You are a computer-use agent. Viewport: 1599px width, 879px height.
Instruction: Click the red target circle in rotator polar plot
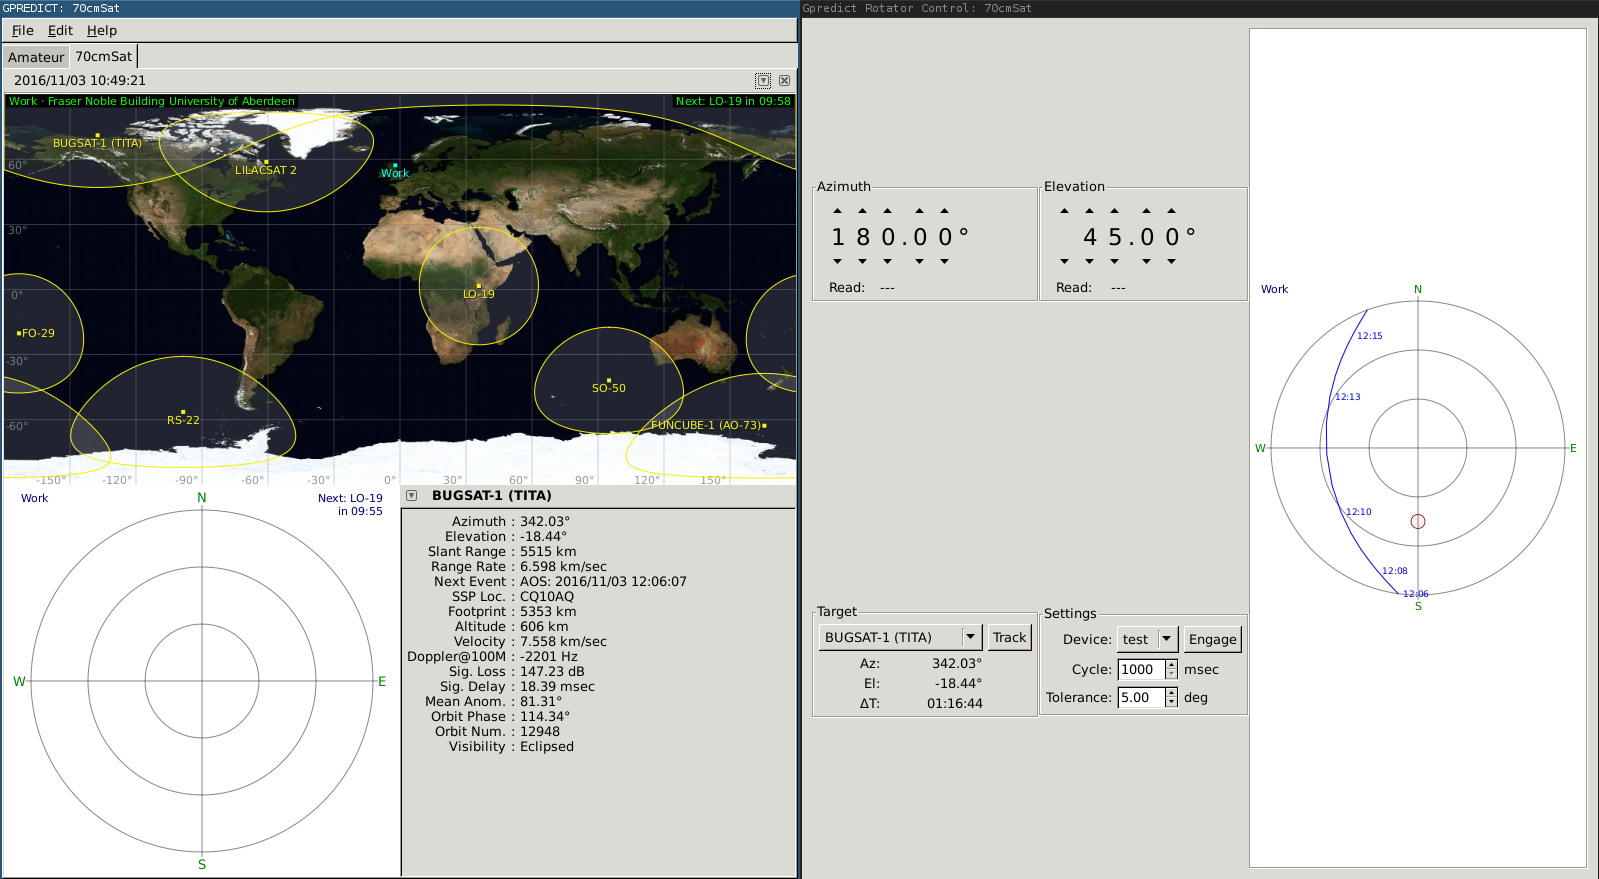click(x=1417, y=521)
